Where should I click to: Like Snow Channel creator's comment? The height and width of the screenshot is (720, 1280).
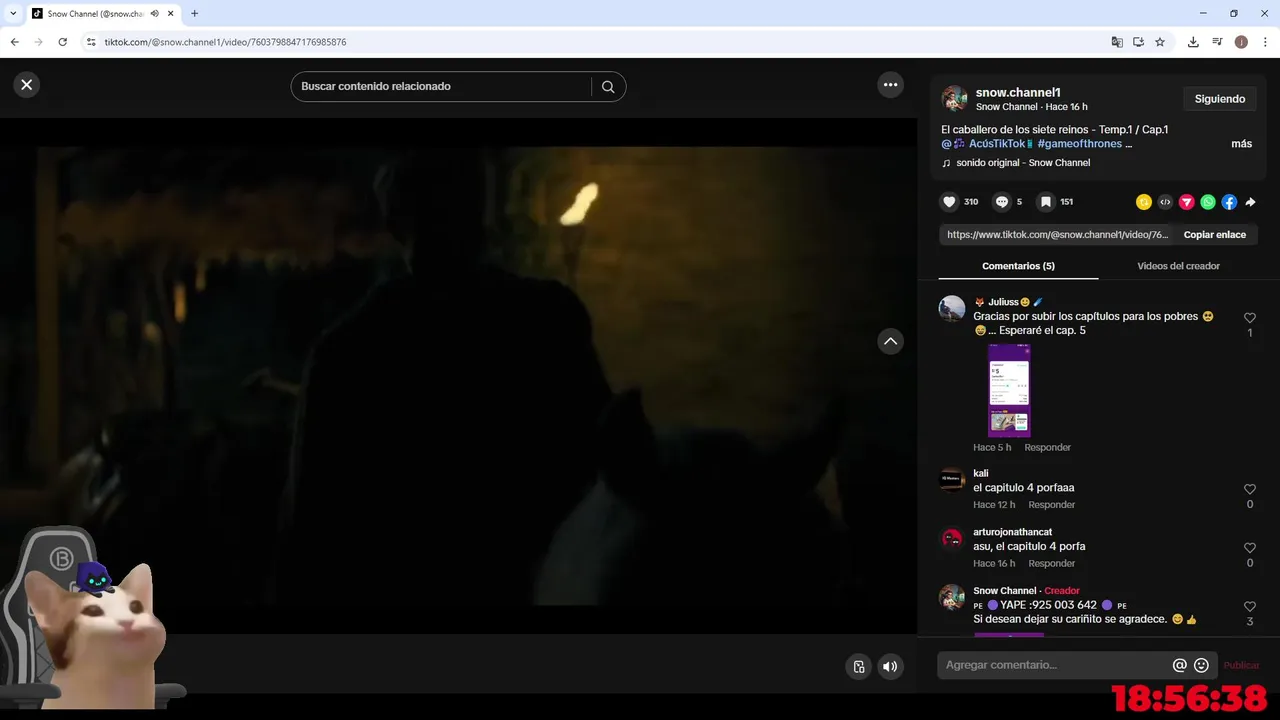pyautogui.click(x=1250, y=607)
